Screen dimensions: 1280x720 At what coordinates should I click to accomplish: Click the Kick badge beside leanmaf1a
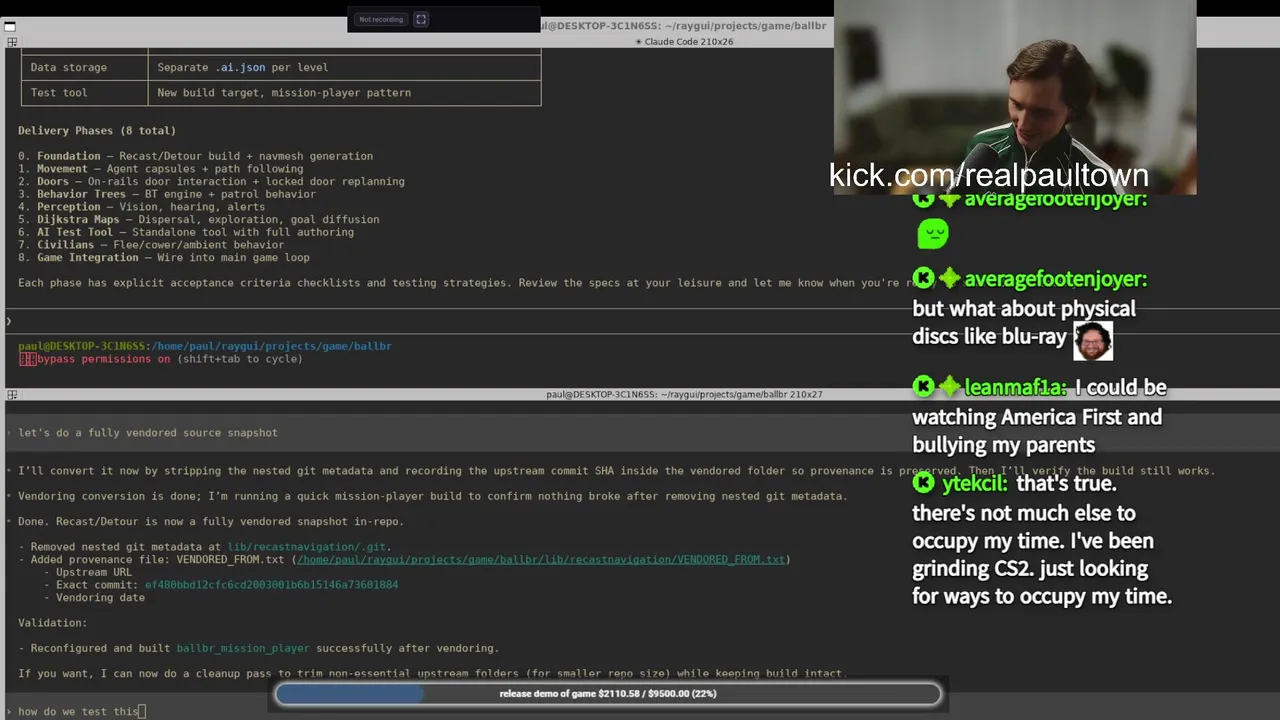(x=923, y=387)
